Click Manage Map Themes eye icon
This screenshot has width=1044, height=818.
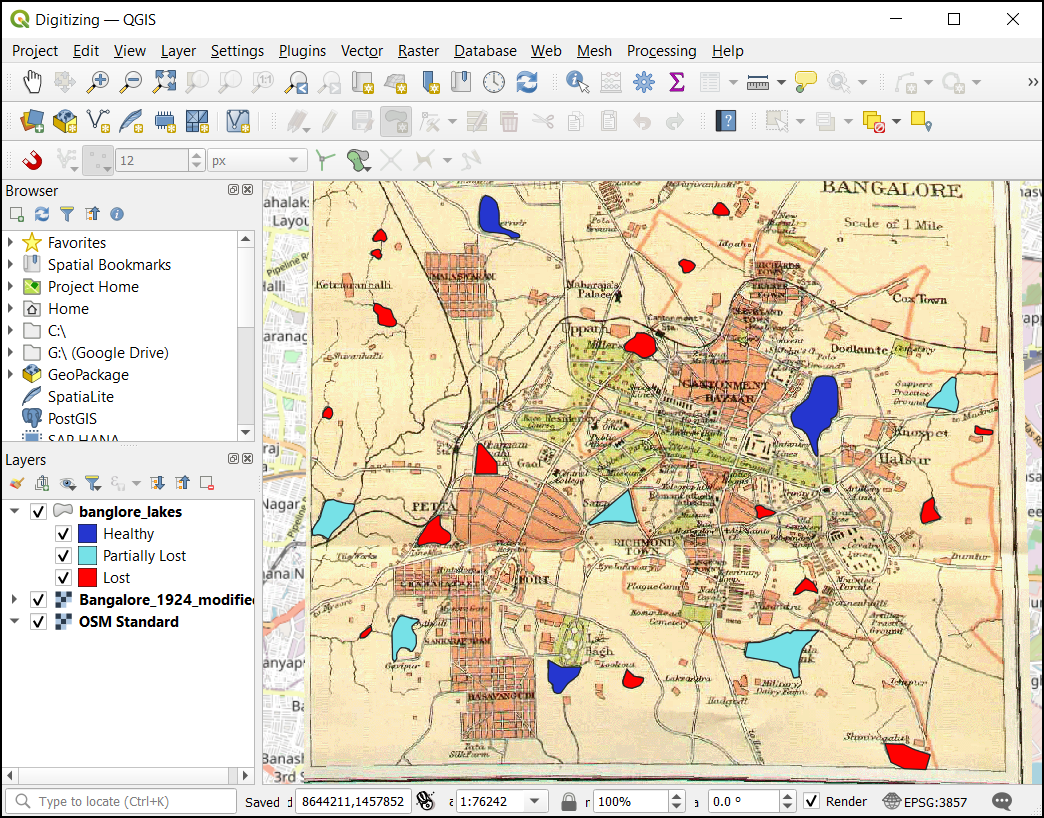[67, 483]
